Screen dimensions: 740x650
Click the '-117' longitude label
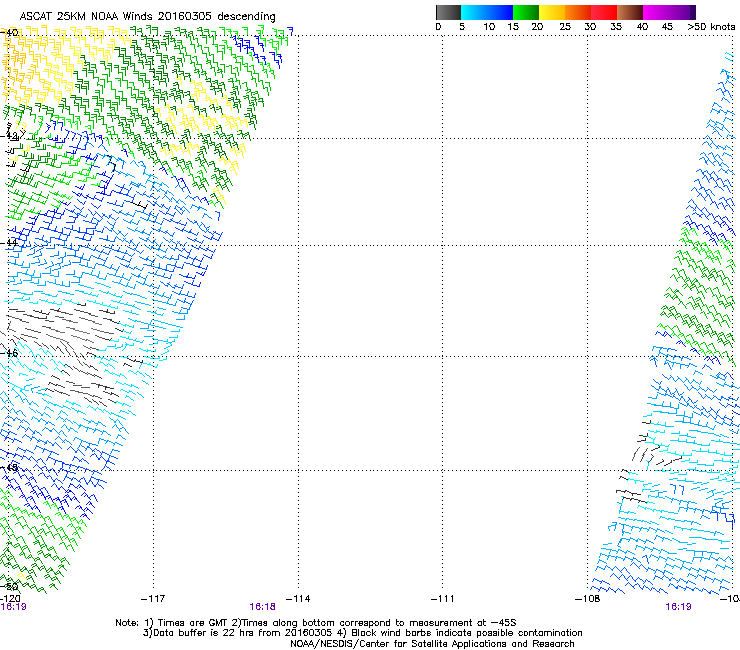click(x=153, y=599)
